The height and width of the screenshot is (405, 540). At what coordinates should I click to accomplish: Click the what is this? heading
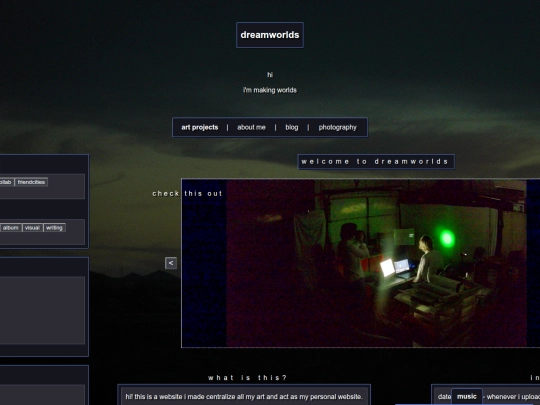click(x=247, y=377)
